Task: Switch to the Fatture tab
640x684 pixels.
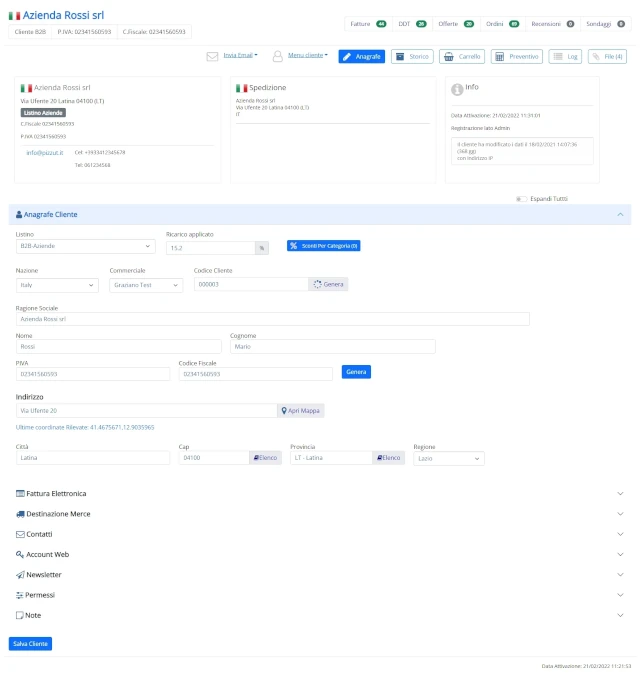Action: click(x=368, y=24)
